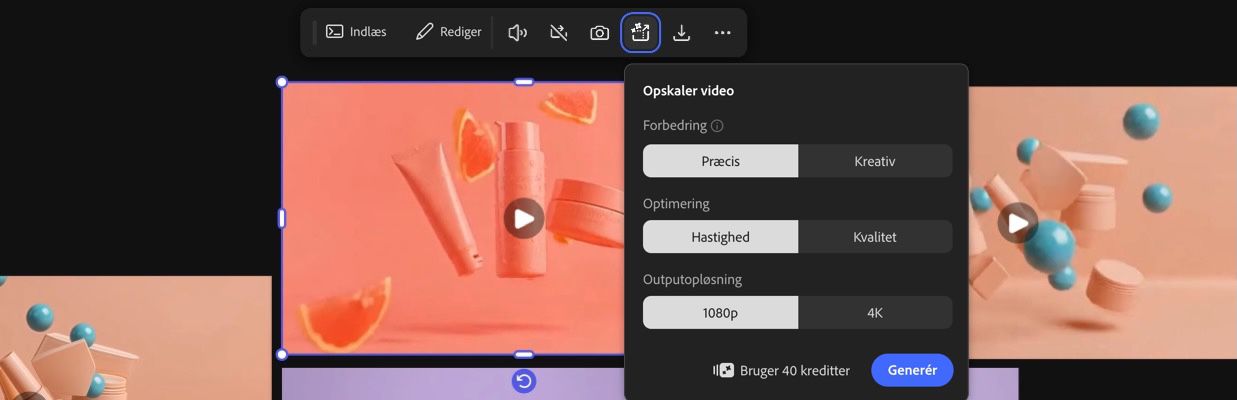The image size is (1237, 400).
Task: Set output resolution to 1080p
Action: click(x=720, y=313)
